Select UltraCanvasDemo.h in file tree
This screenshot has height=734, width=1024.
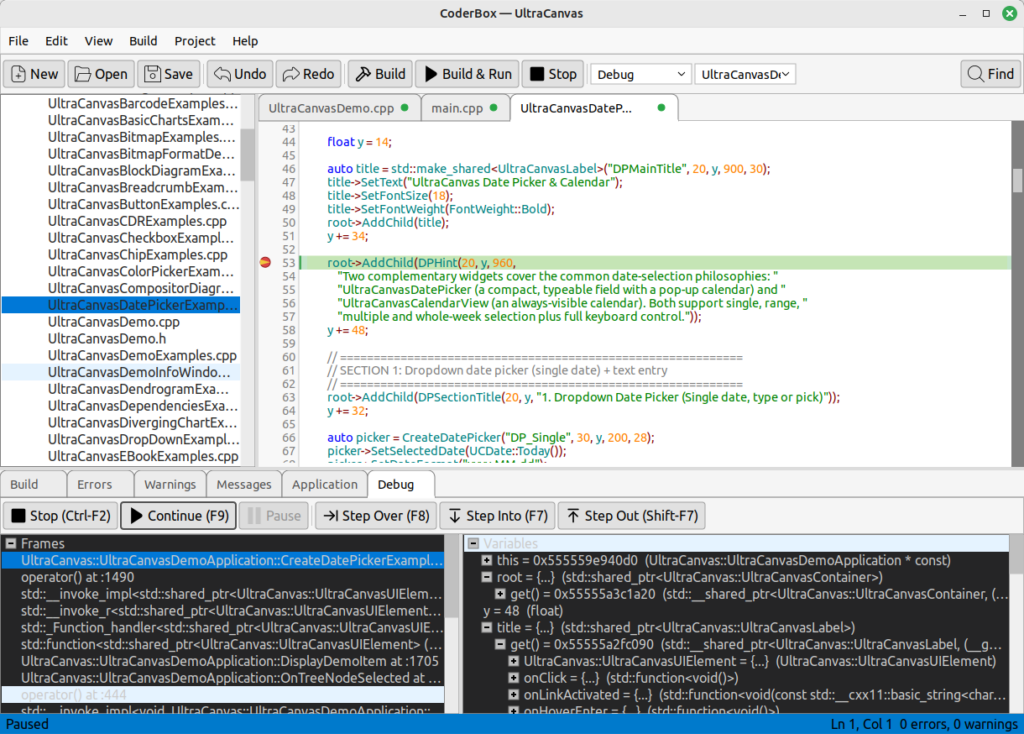(121, 339)
